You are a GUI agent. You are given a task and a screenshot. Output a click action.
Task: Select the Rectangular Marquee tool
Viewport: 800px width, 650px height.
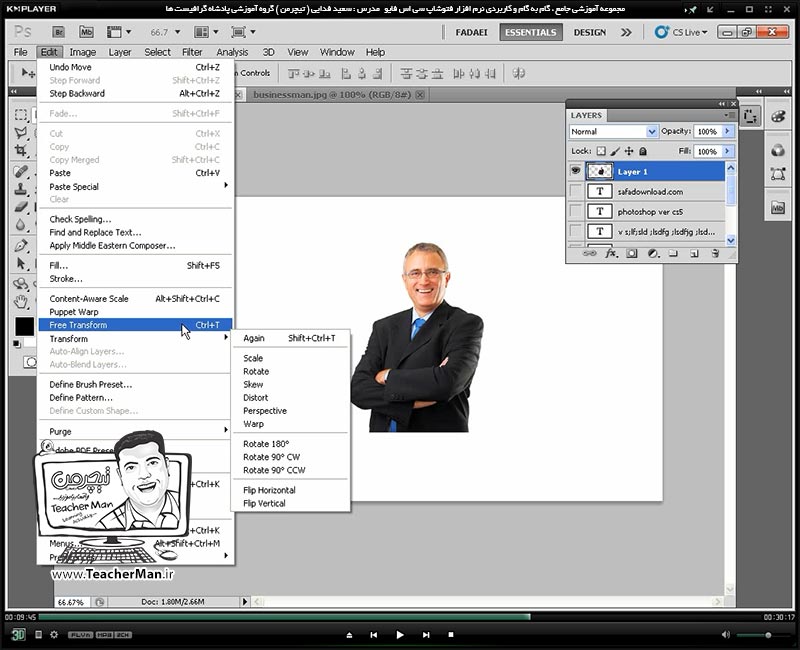click(20, 114)
